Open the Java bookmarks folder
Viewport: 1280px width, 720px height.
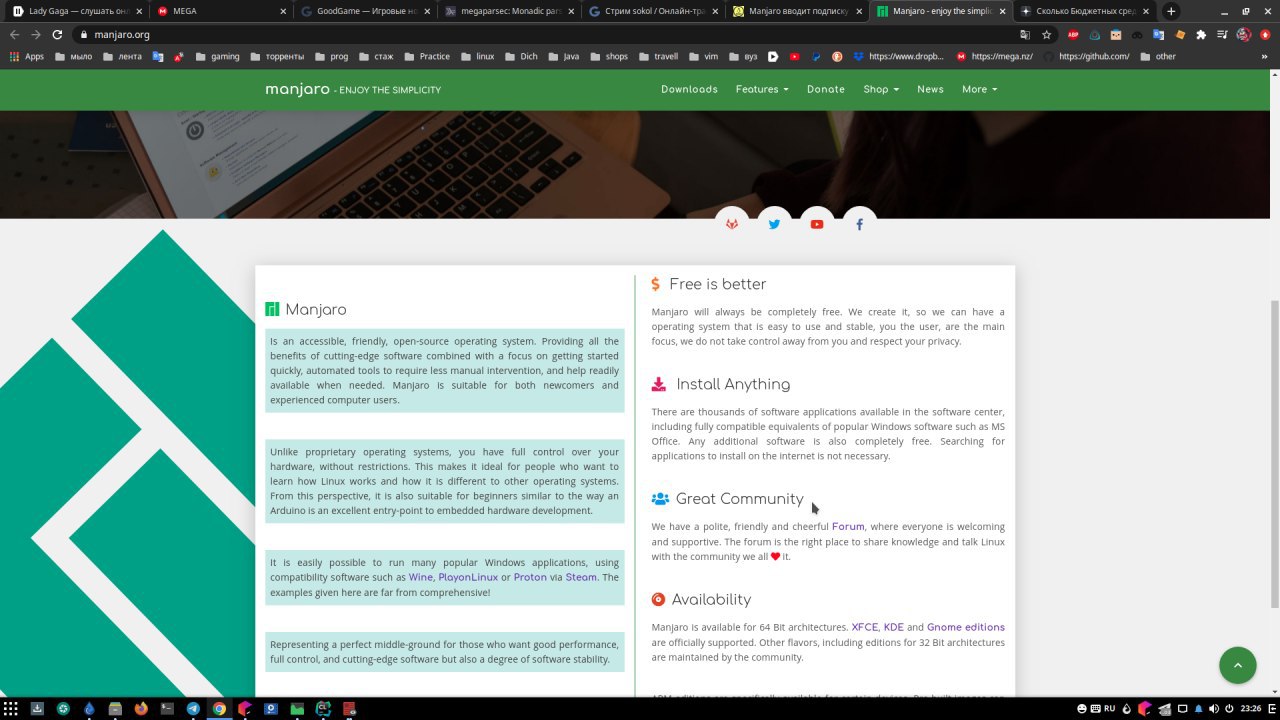[563, 56]
